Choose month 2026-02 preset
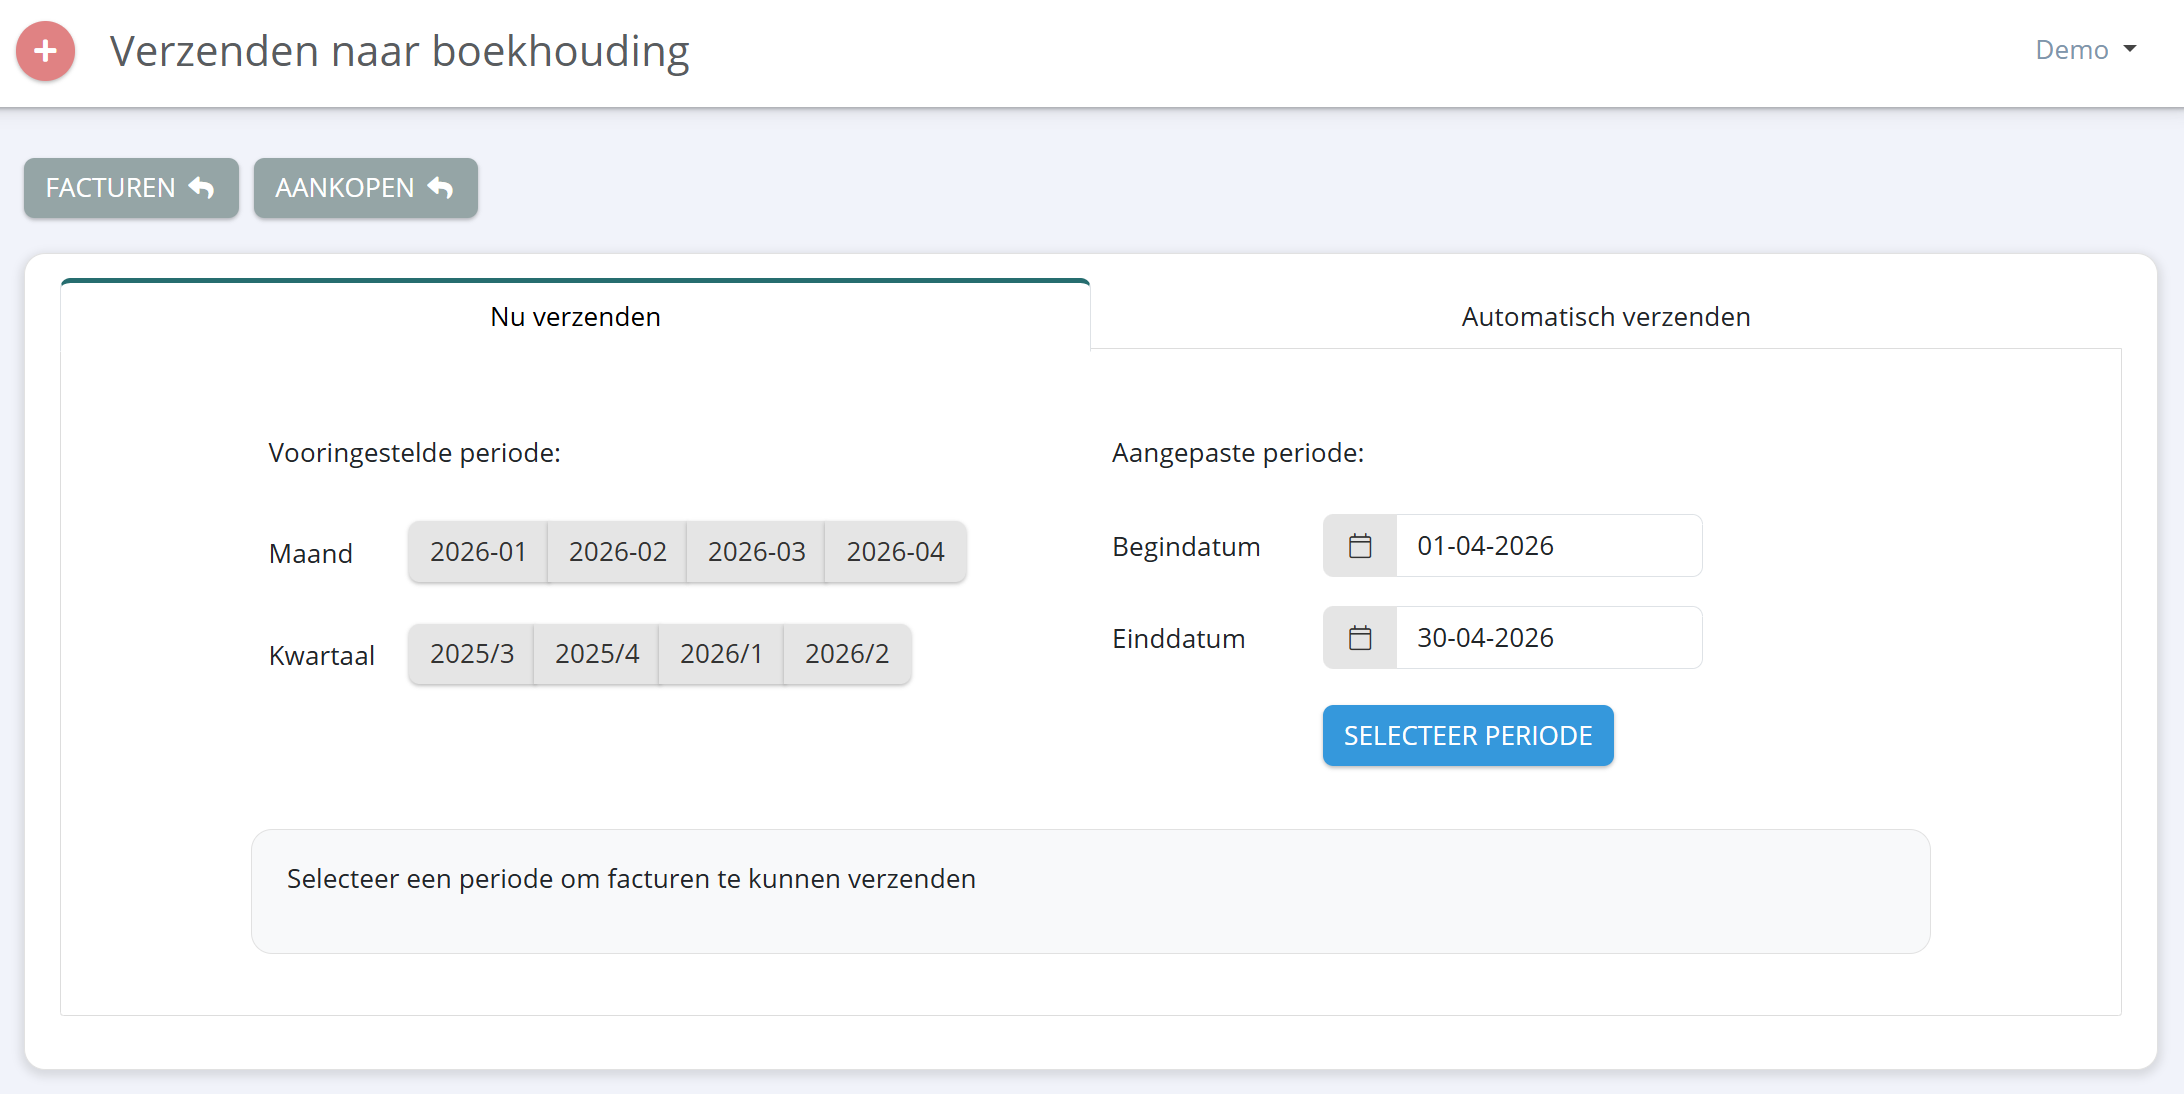2184x1094 pixels. pyautogui.click(x=617, y=552)
